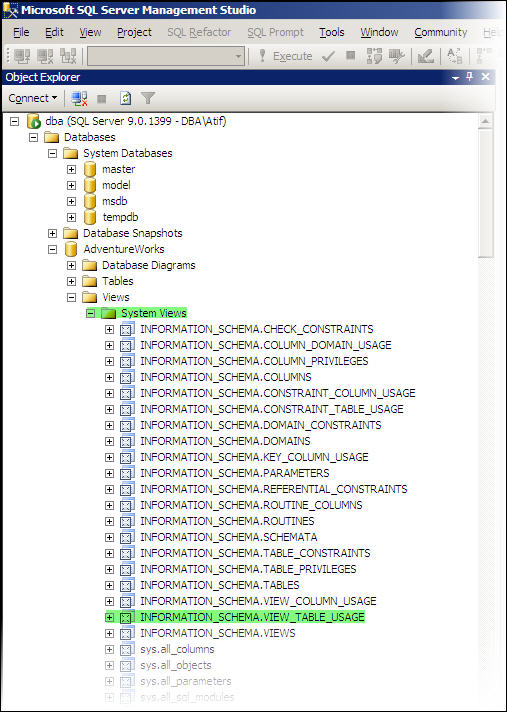Click the Views folder icon
Image resolution: width=507 pixels, height=712 pixels.
pos(90,297)
